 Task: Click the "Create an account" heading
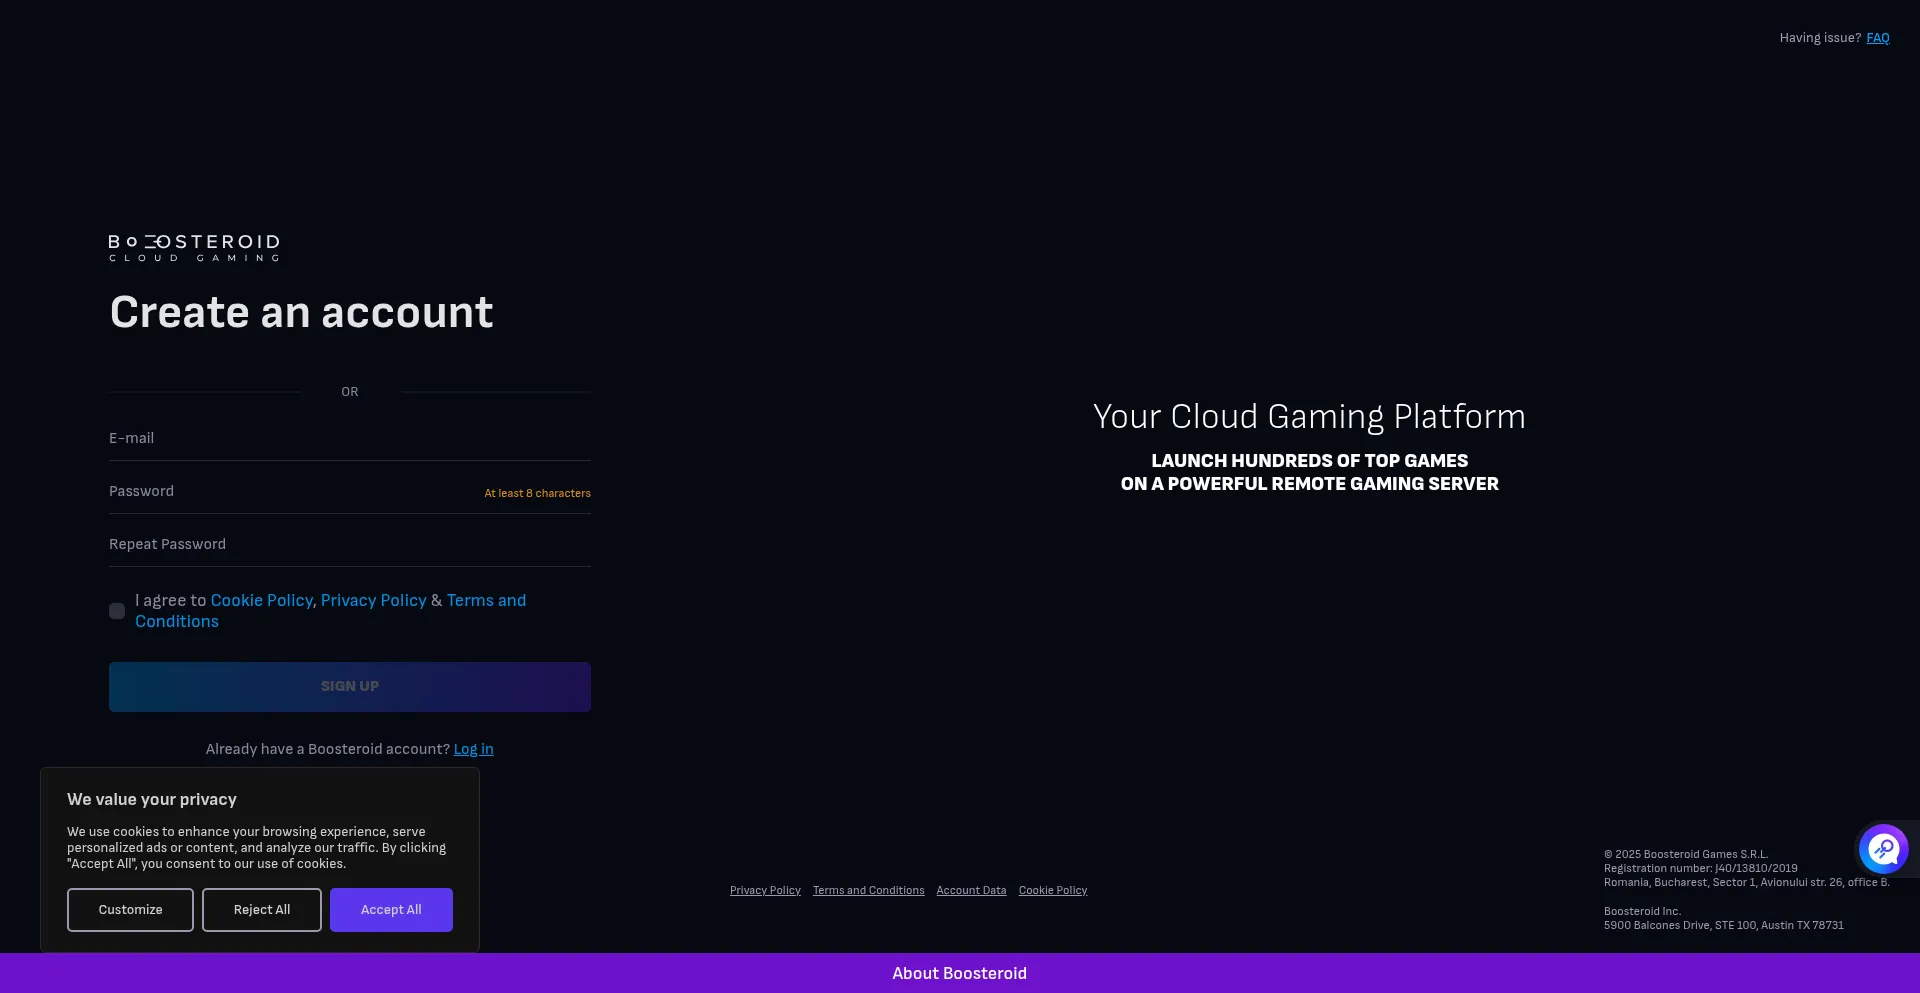point(301,312)
